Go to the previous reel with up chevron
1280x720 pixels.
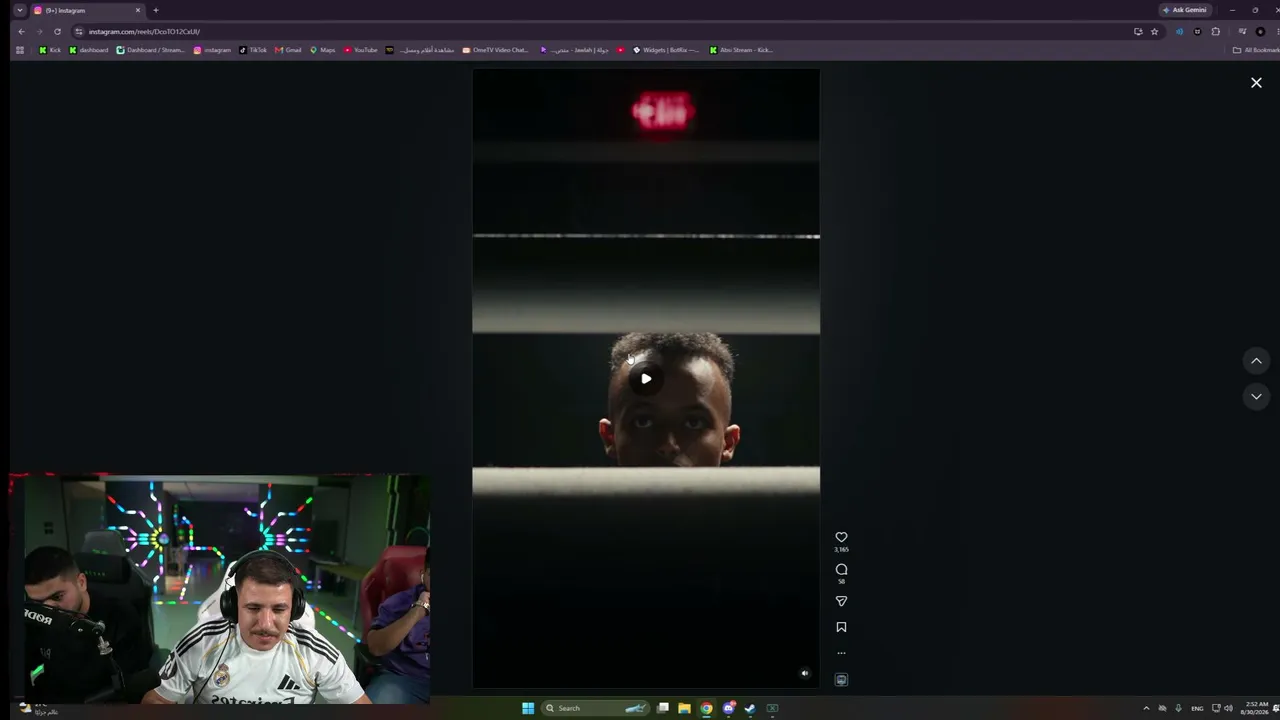[1256, 361]
